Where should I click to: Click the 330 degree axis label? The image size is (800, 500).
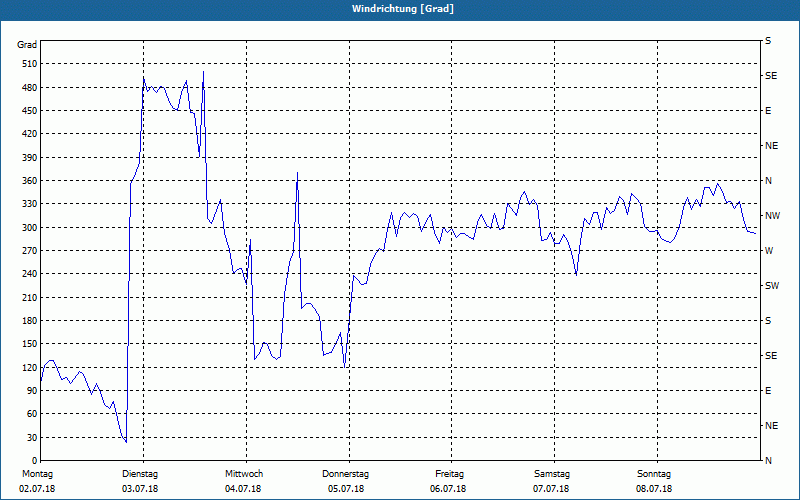[30, 204]
